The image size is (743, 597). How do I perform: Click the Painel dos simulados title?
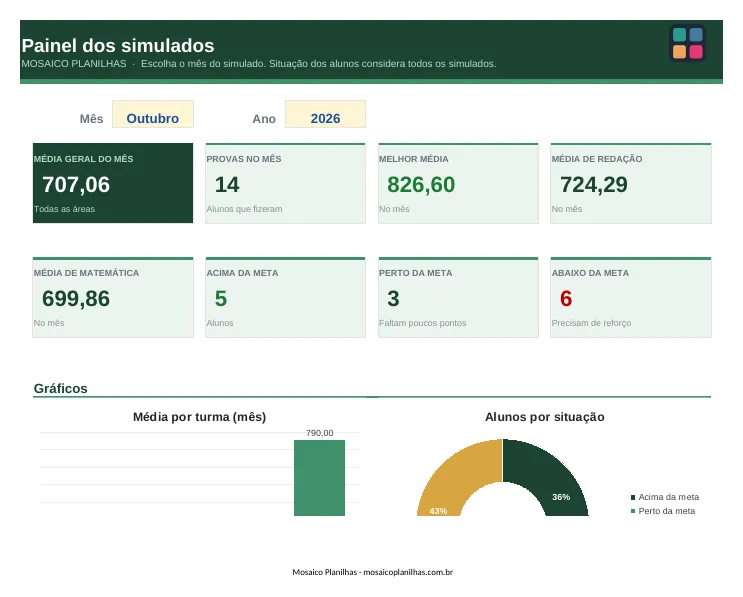click(x=118, y=45)
